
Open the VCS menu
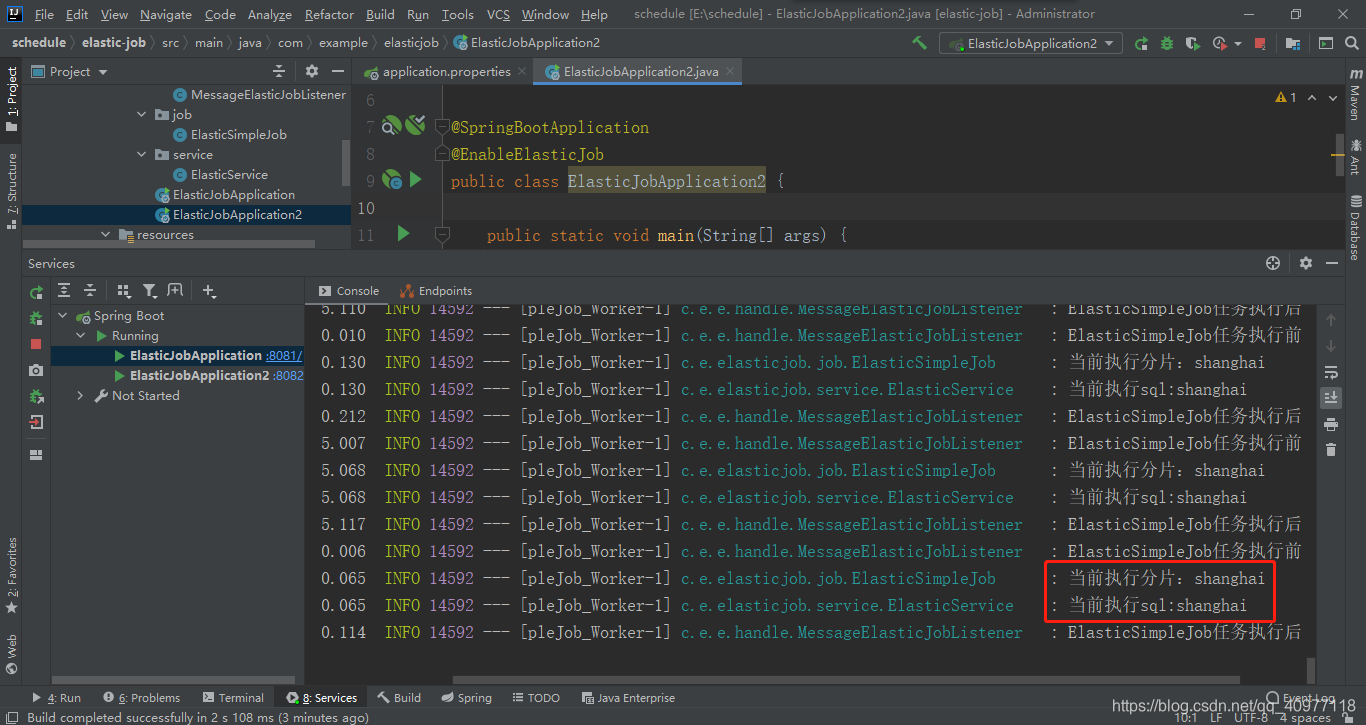(x=498, y=14)
